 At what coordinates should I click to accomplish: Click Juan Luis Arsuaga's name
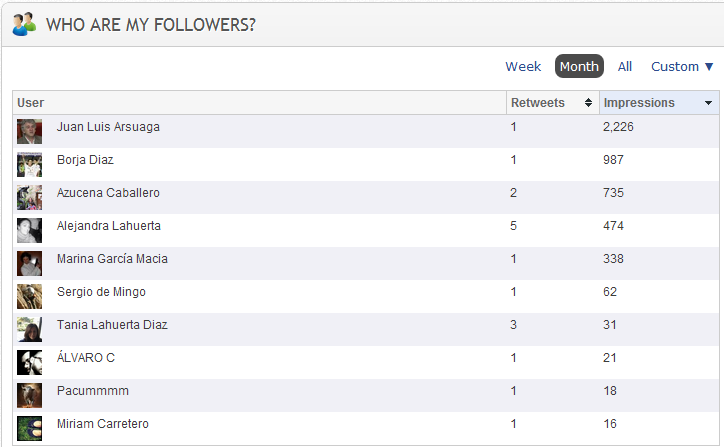tap(108, 127)
